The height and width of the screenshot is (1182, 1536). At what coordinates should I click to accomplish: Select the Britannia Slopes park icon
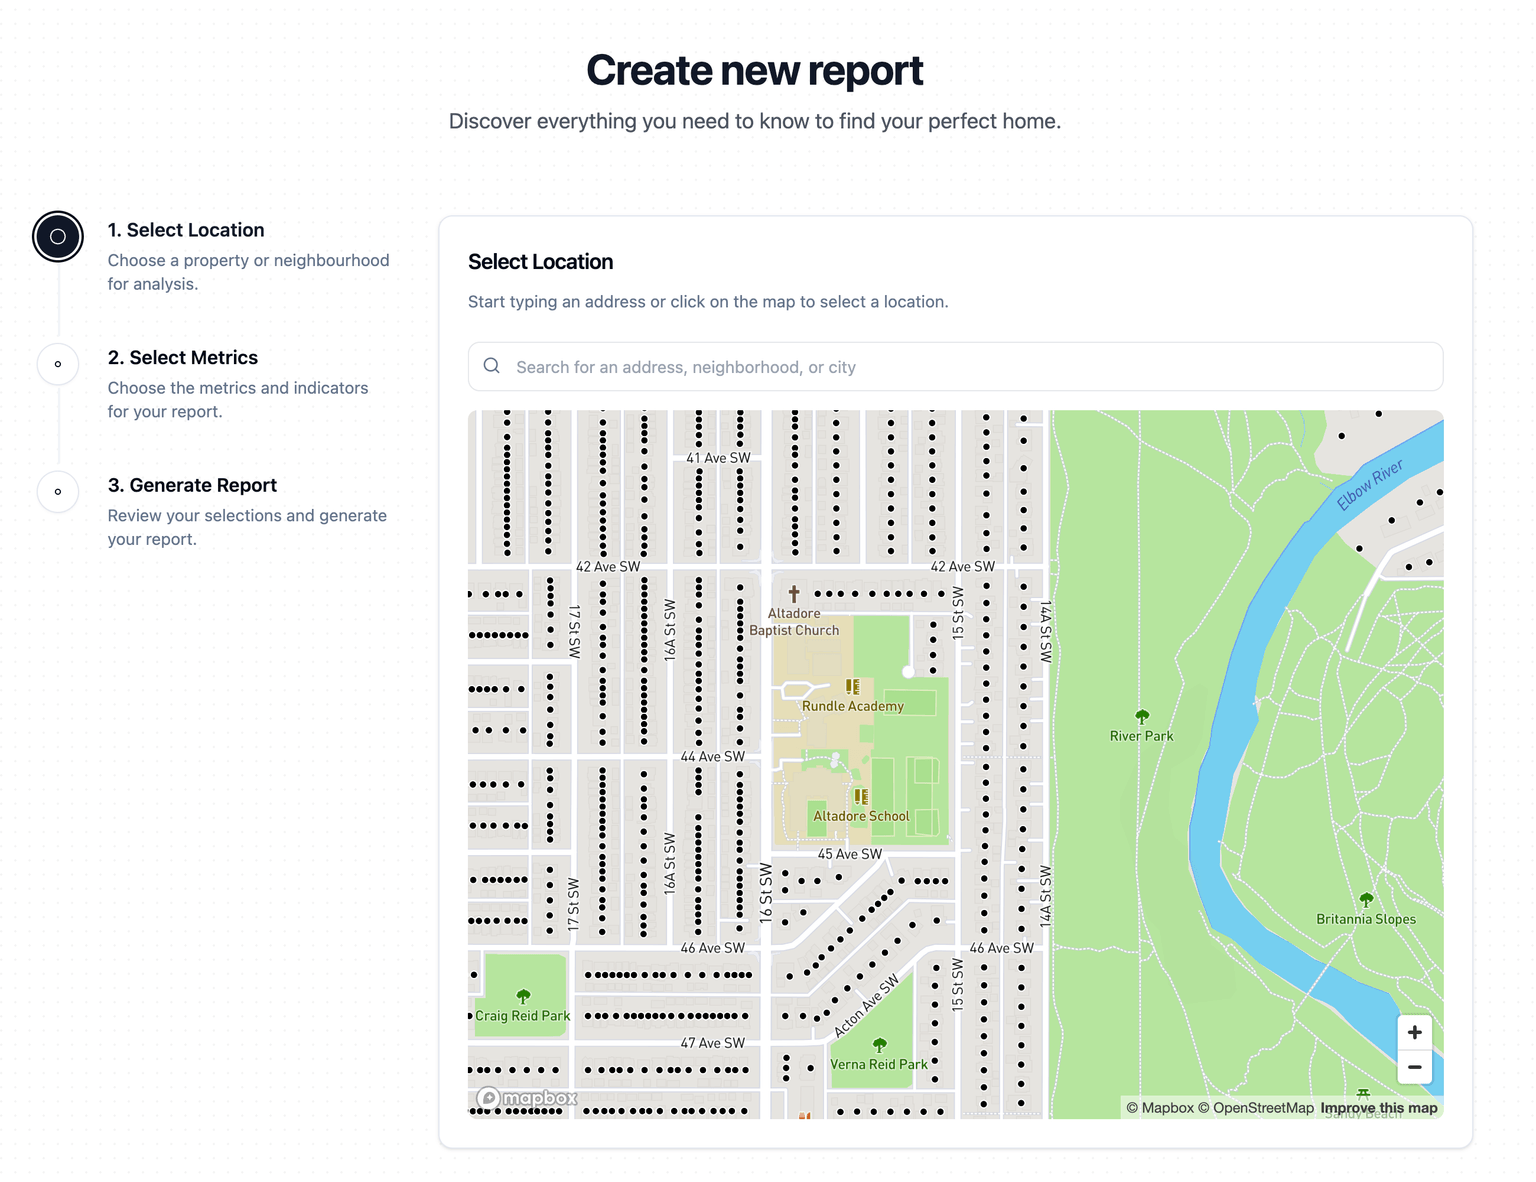tap(1366, 900)
